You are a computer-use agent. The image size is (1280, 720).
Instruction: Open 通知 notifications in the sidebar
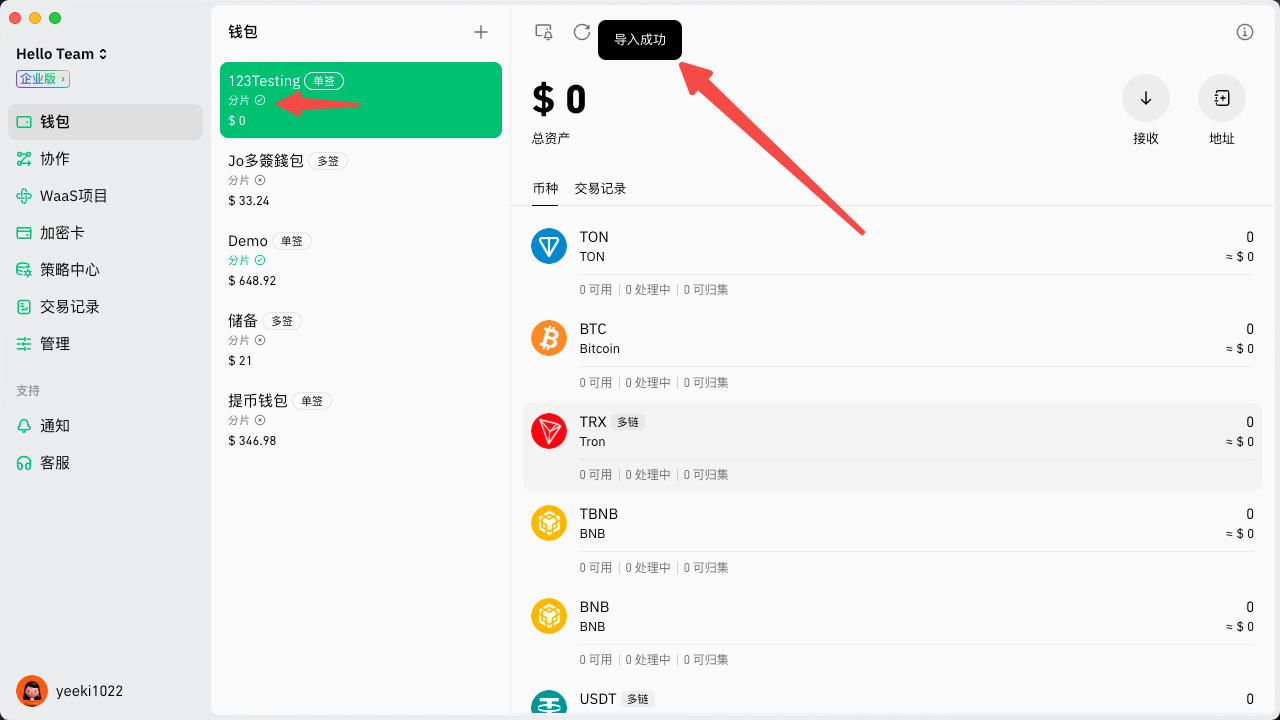click(x=55, y=426)
